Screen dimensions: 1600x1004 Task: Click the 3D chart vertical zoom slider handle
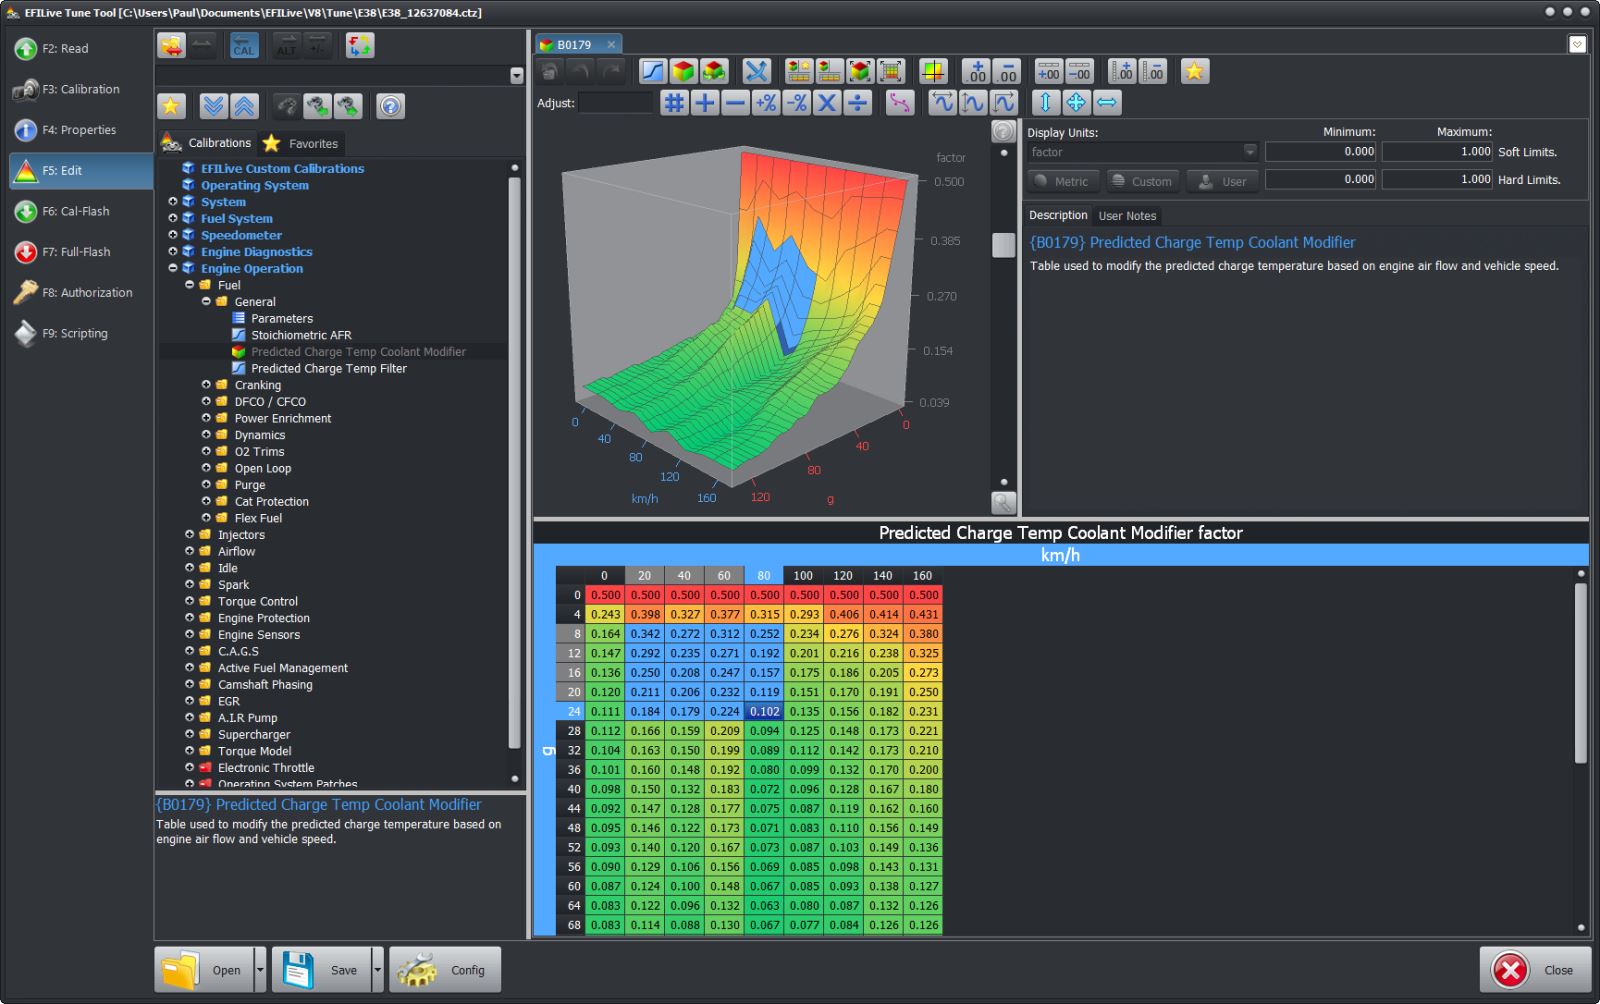tap(1004, 245)
